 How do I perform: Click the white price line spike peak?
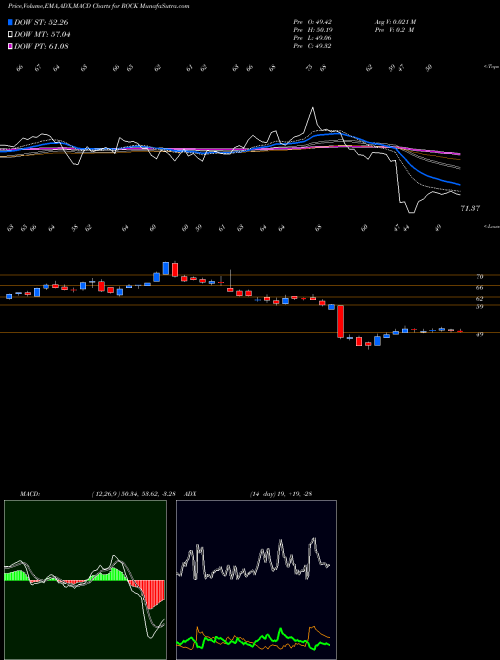[313, 108]
